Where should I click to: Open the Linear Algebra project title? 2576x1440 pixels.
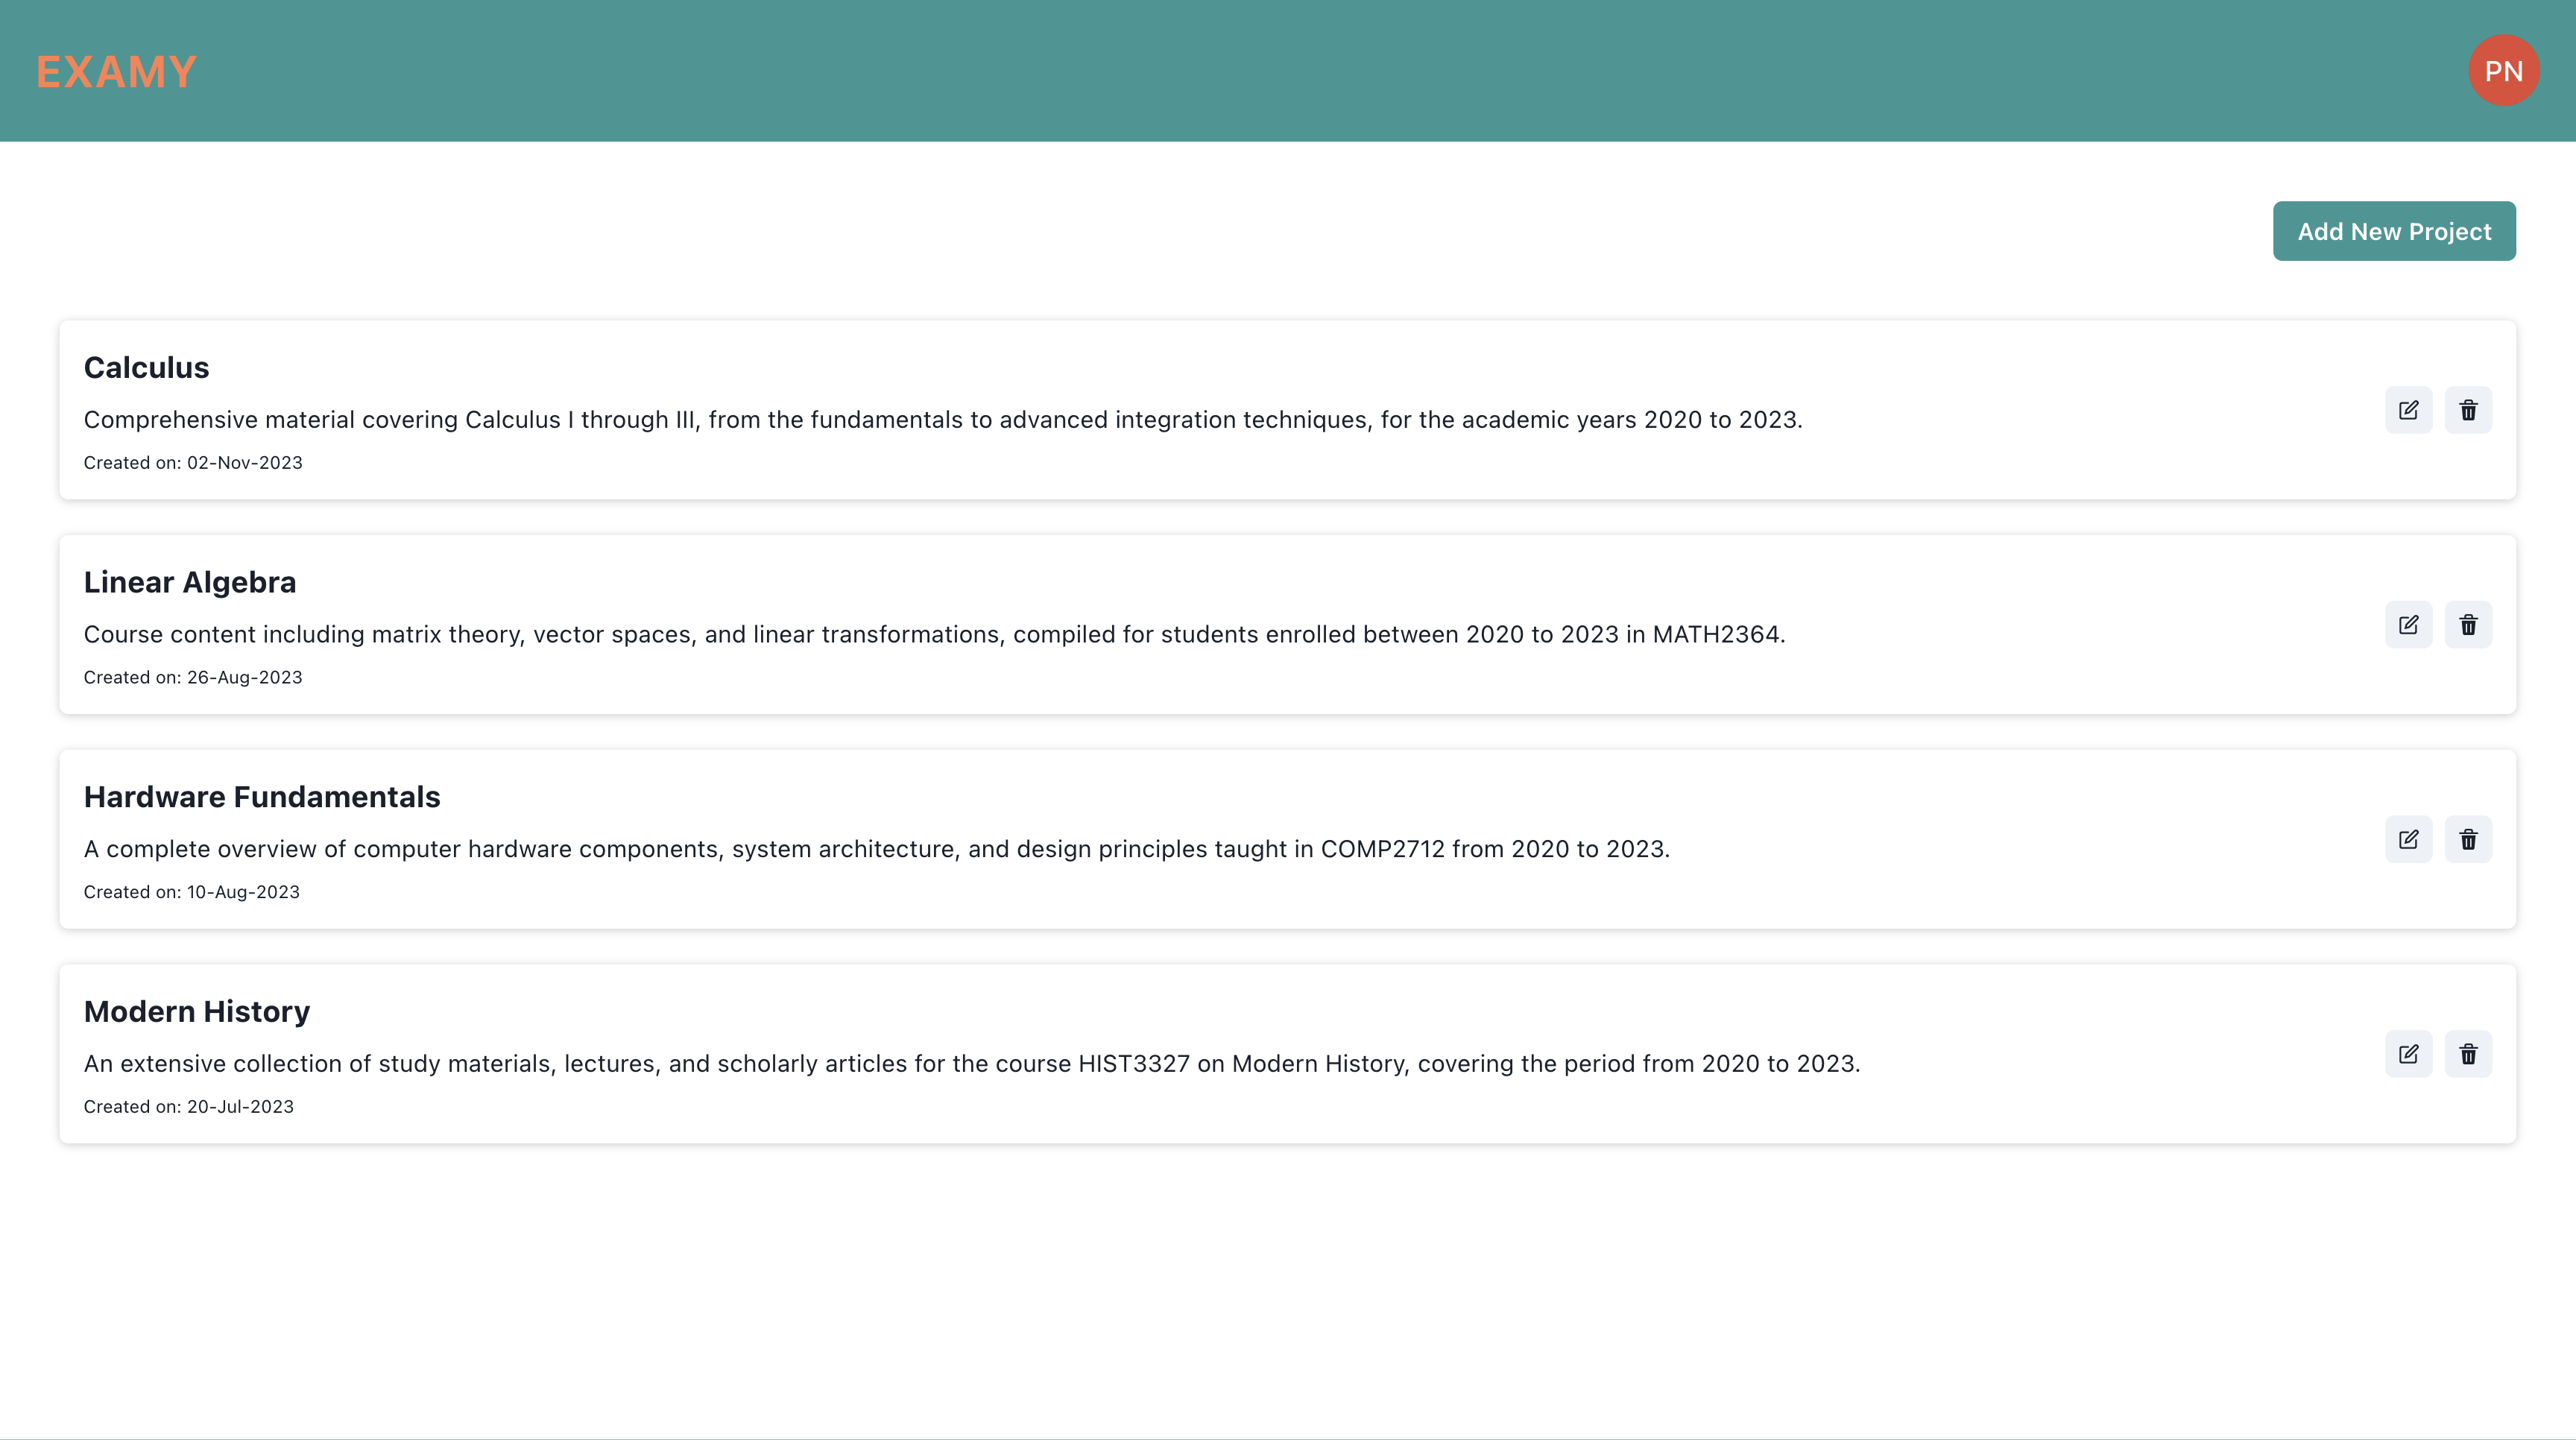[190, 582]
